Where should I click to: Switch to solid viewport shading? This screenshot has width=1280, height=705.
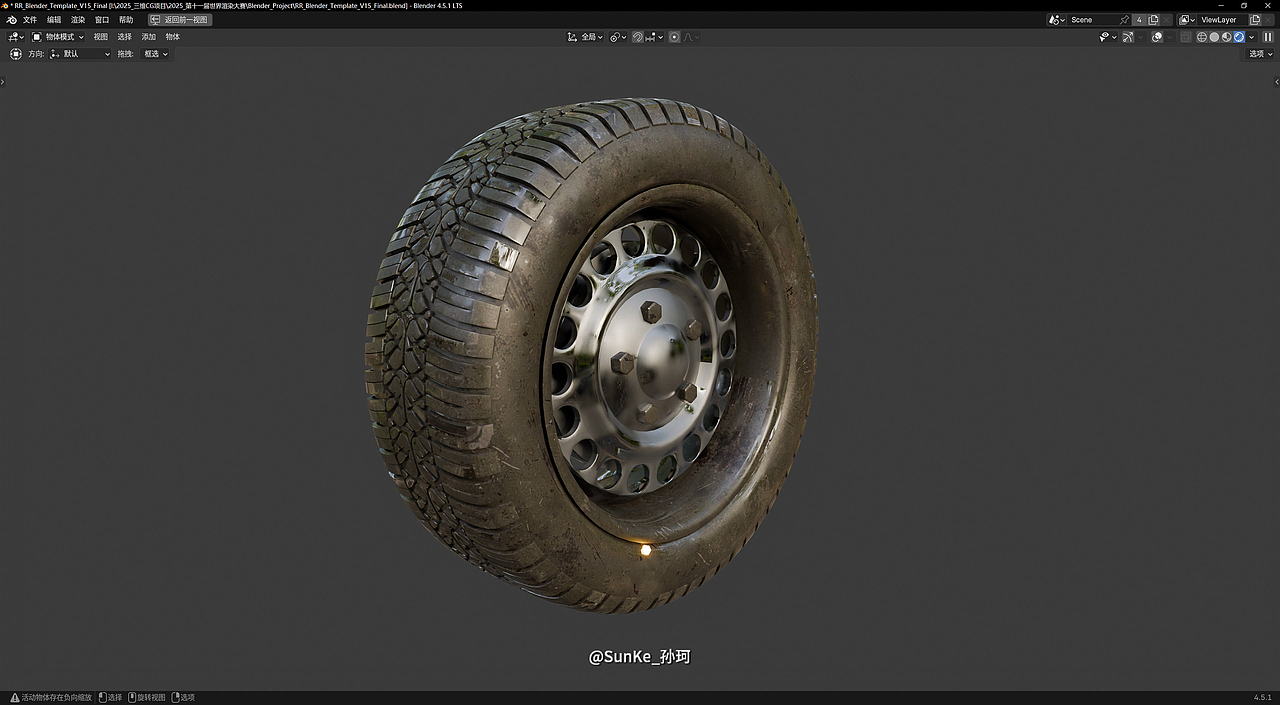point(1214,37)
